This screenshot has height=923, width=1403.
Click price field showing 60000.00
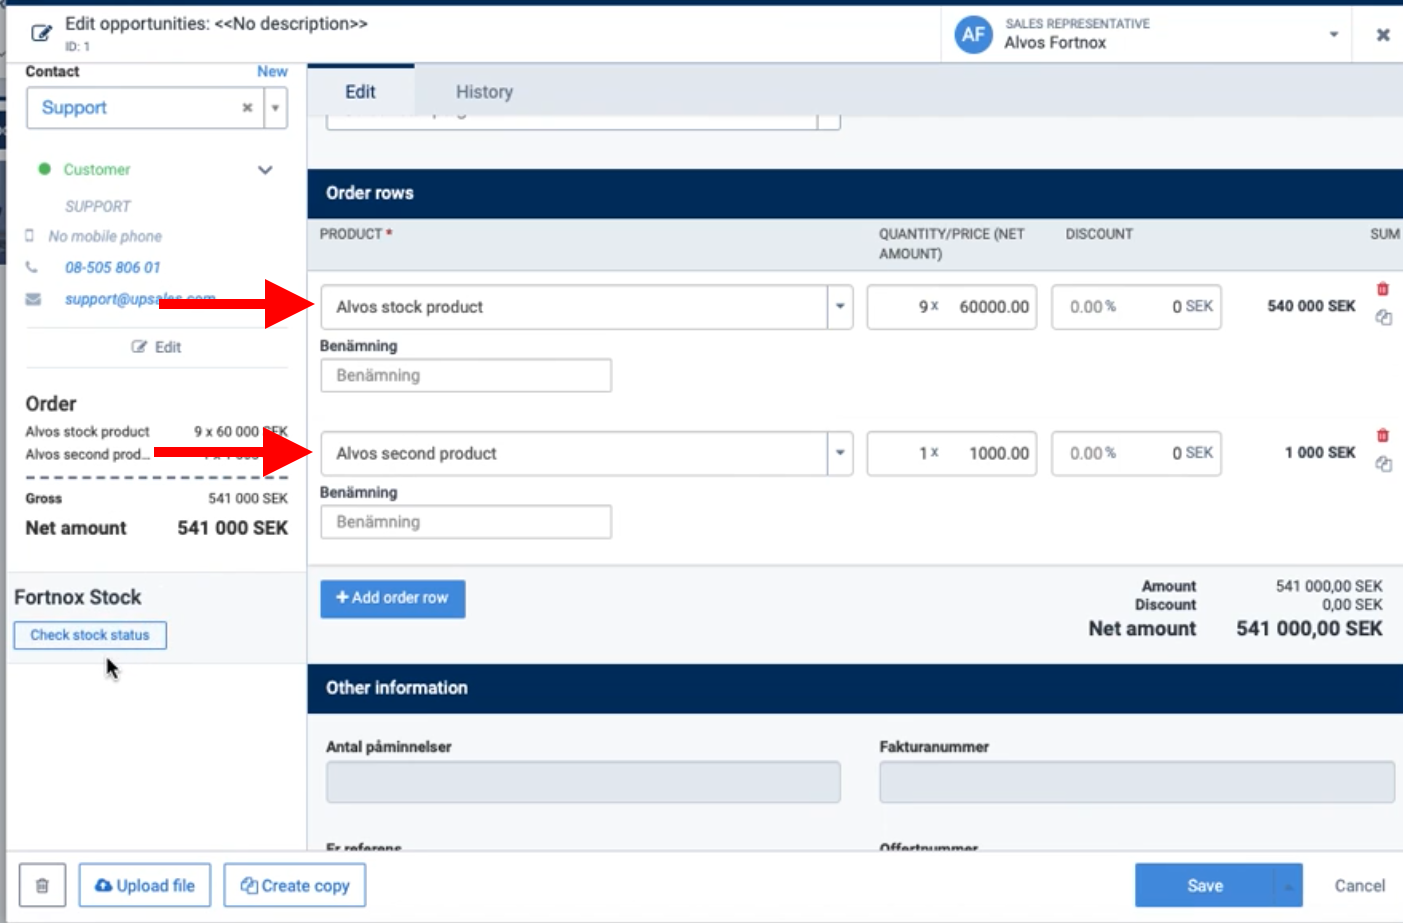(x=993, y=307)
